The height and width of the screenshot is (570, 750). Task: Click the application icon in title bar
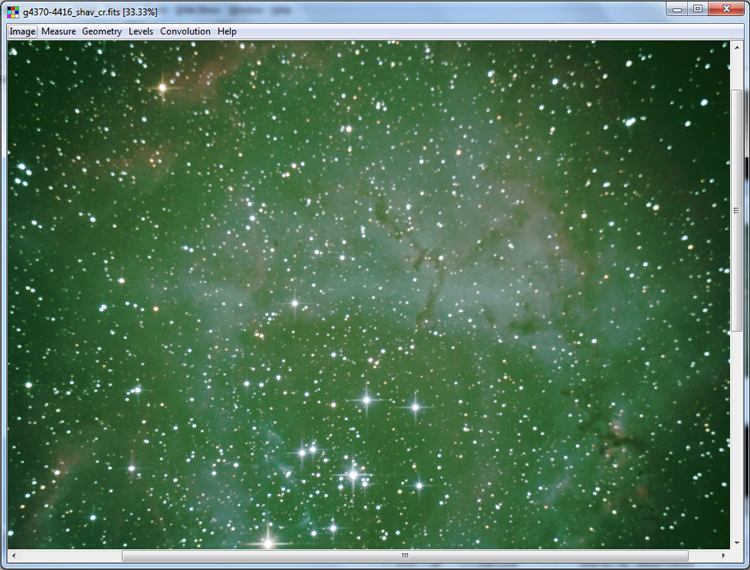coord(13,11)
